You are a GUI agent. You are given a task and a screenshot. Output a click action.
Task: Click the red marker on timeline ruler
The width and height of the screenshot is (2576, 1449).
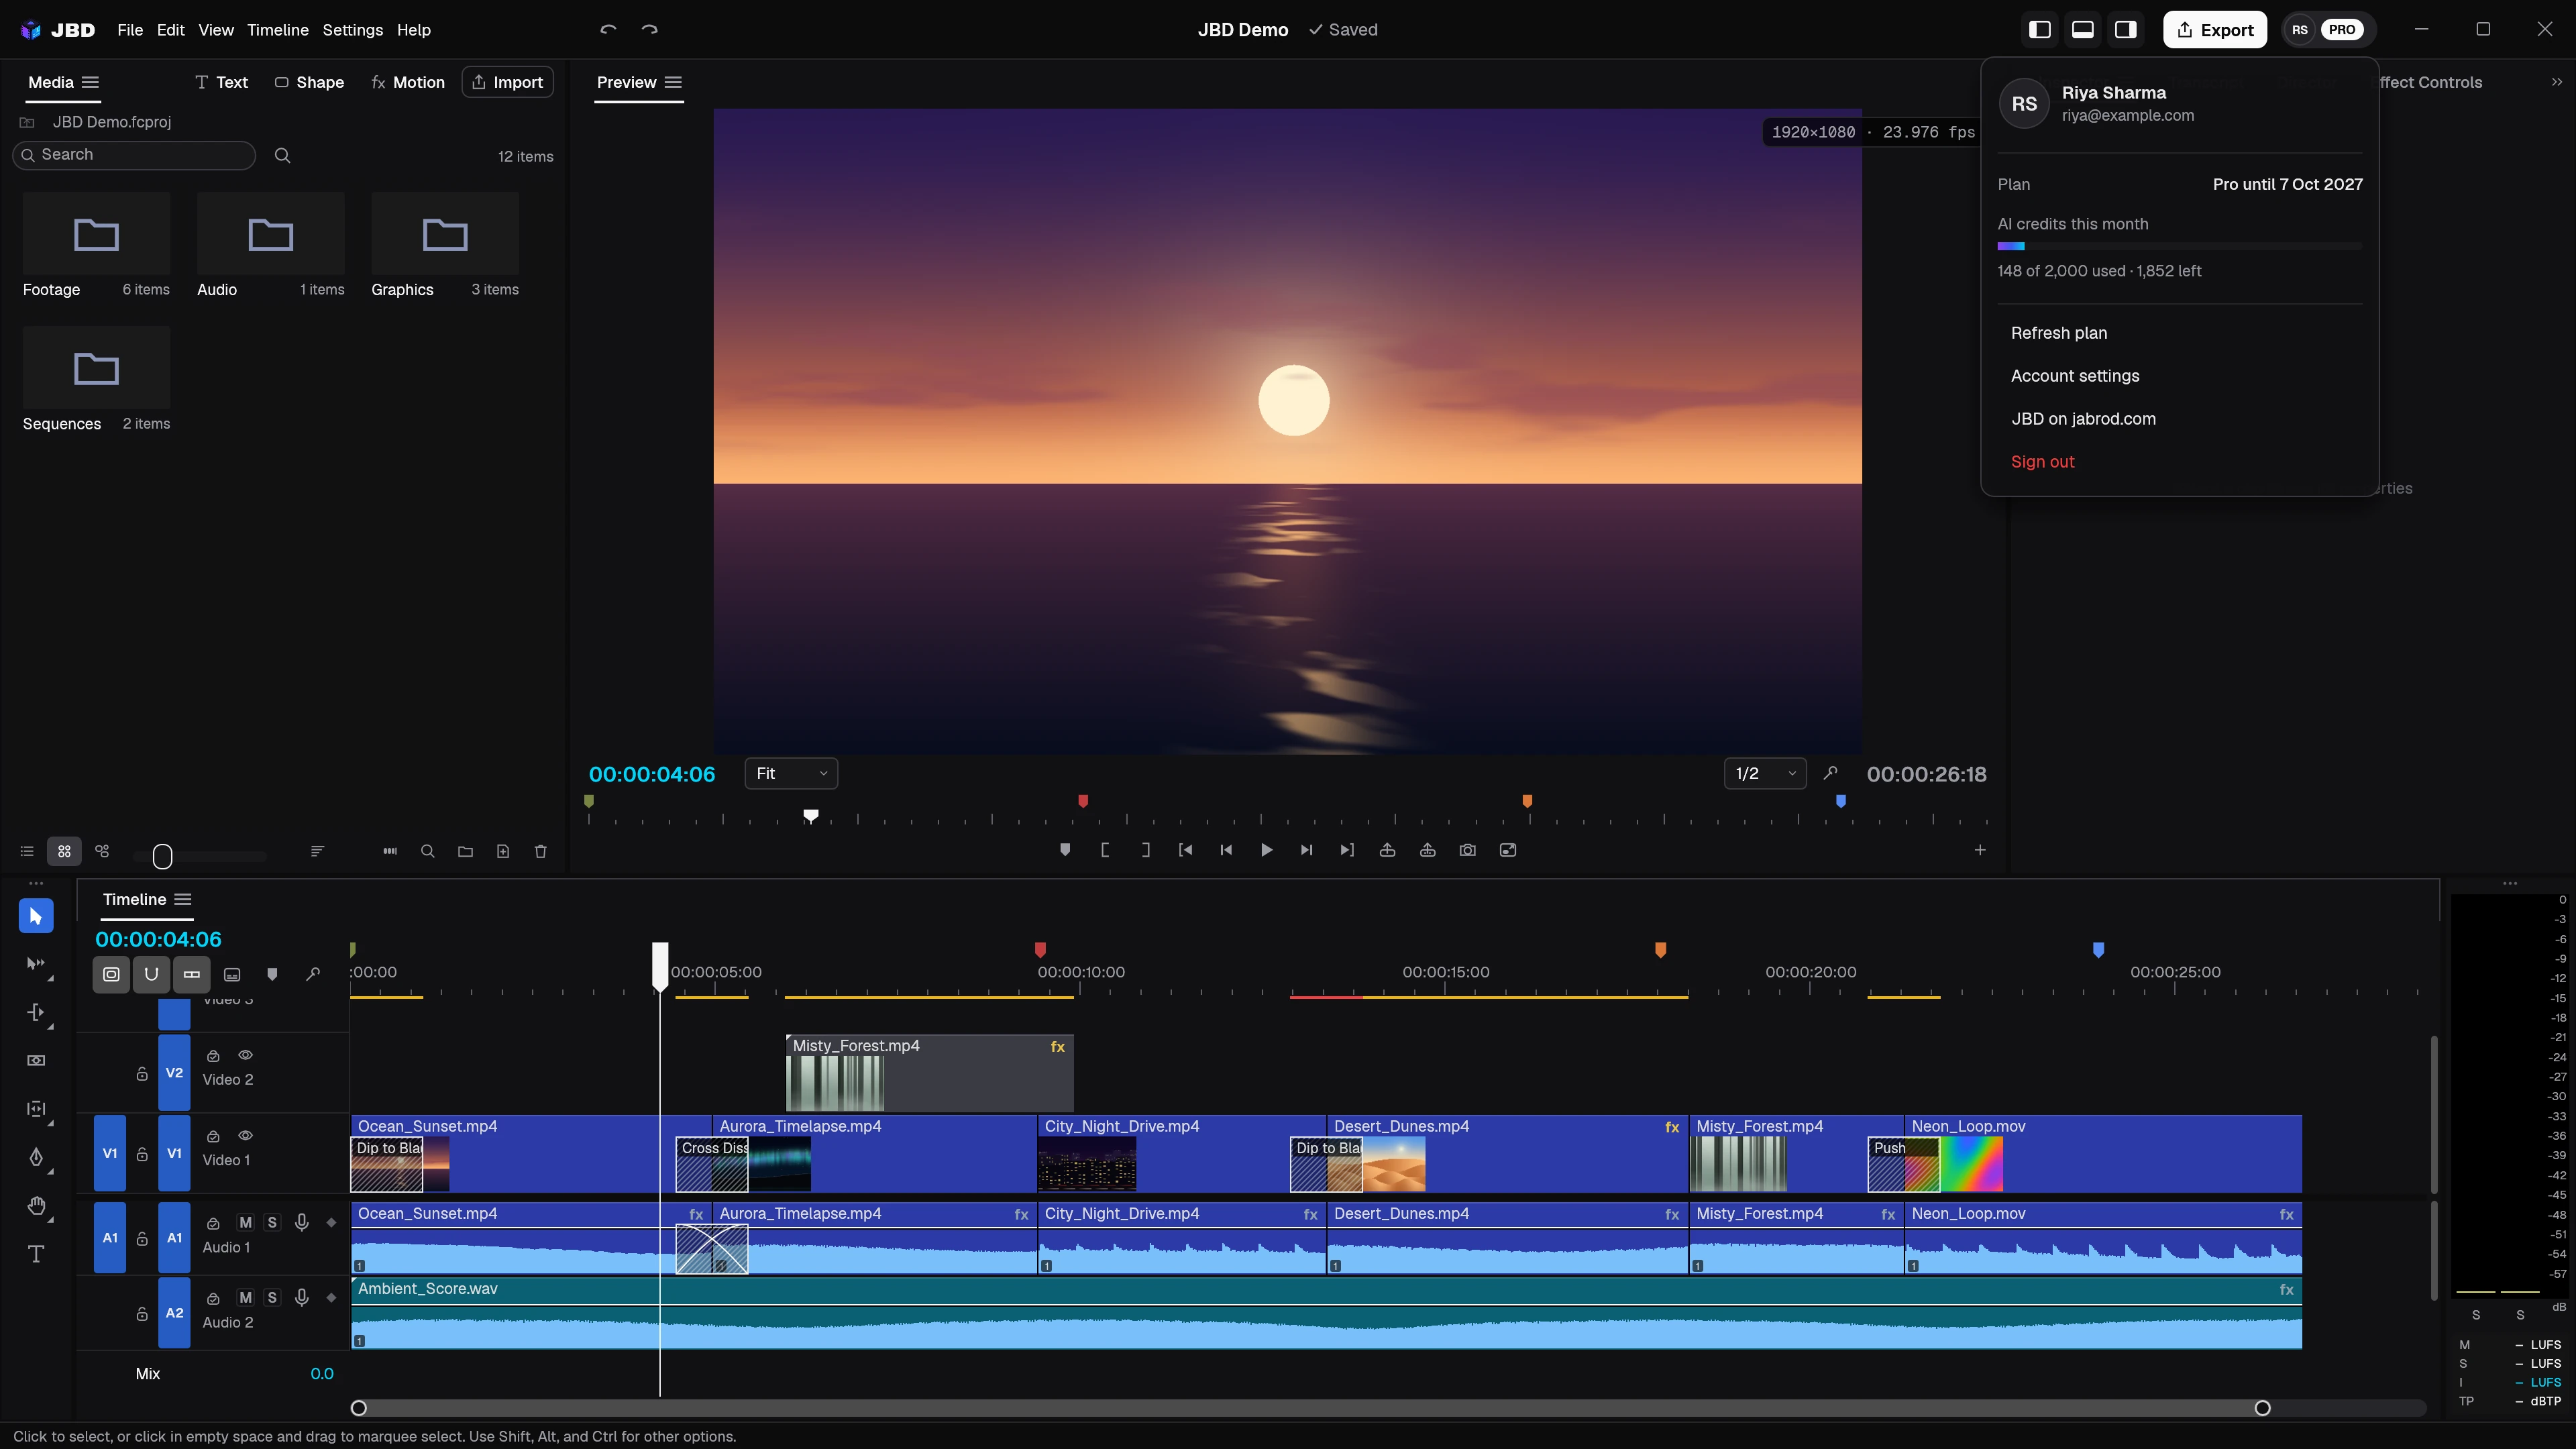(1040, 949)
